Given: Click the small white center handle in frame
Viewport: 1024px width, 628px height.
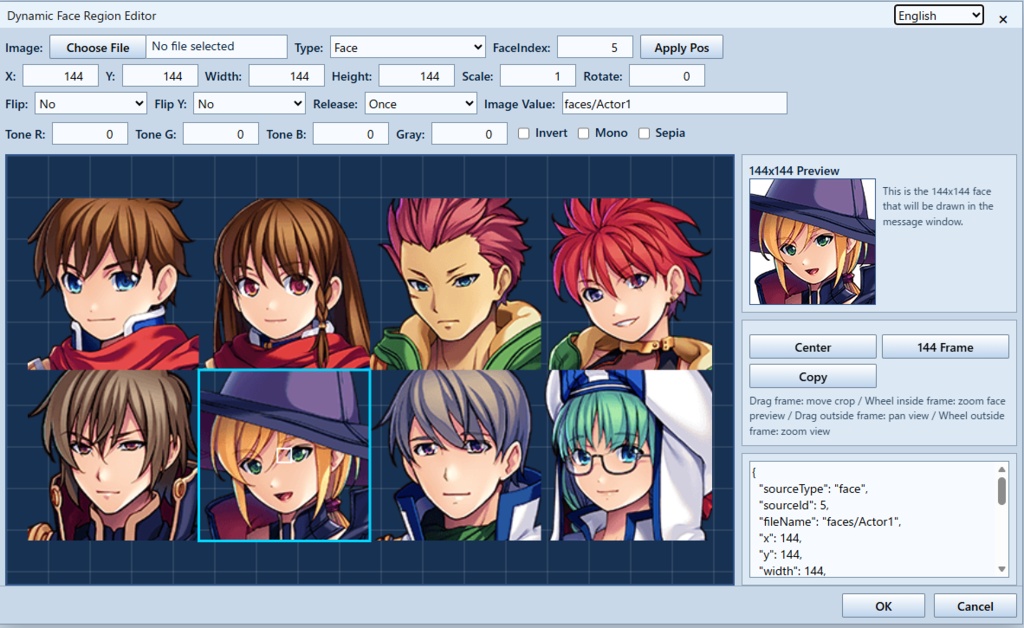Looking at the screenshot, I should coord(284,455).
